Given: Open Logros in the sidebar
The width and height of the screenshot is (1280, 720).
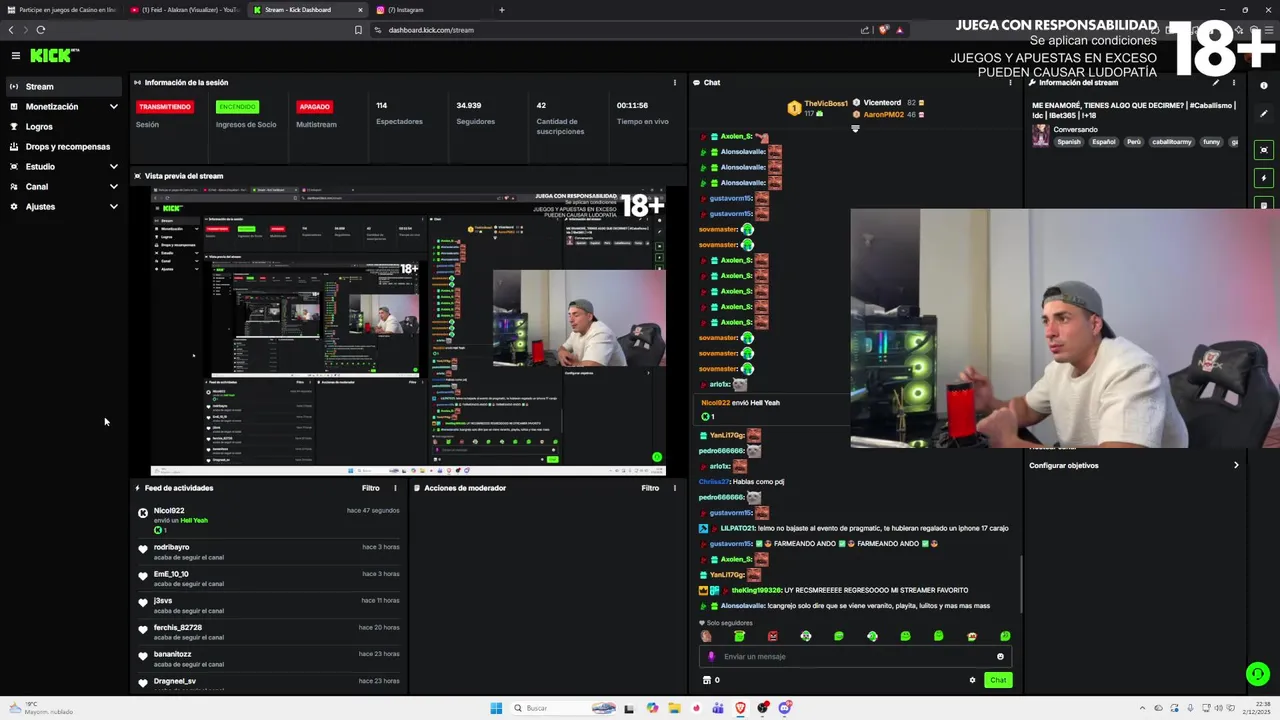Looking at the screenshot, I should pos(62,127).
